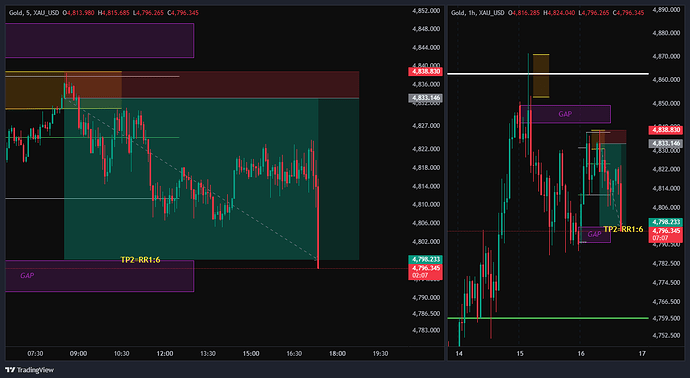The width and height of the screenshot is (690, 378).
Task: Click the 15:00 time axis label
Action: pos(251,353)
